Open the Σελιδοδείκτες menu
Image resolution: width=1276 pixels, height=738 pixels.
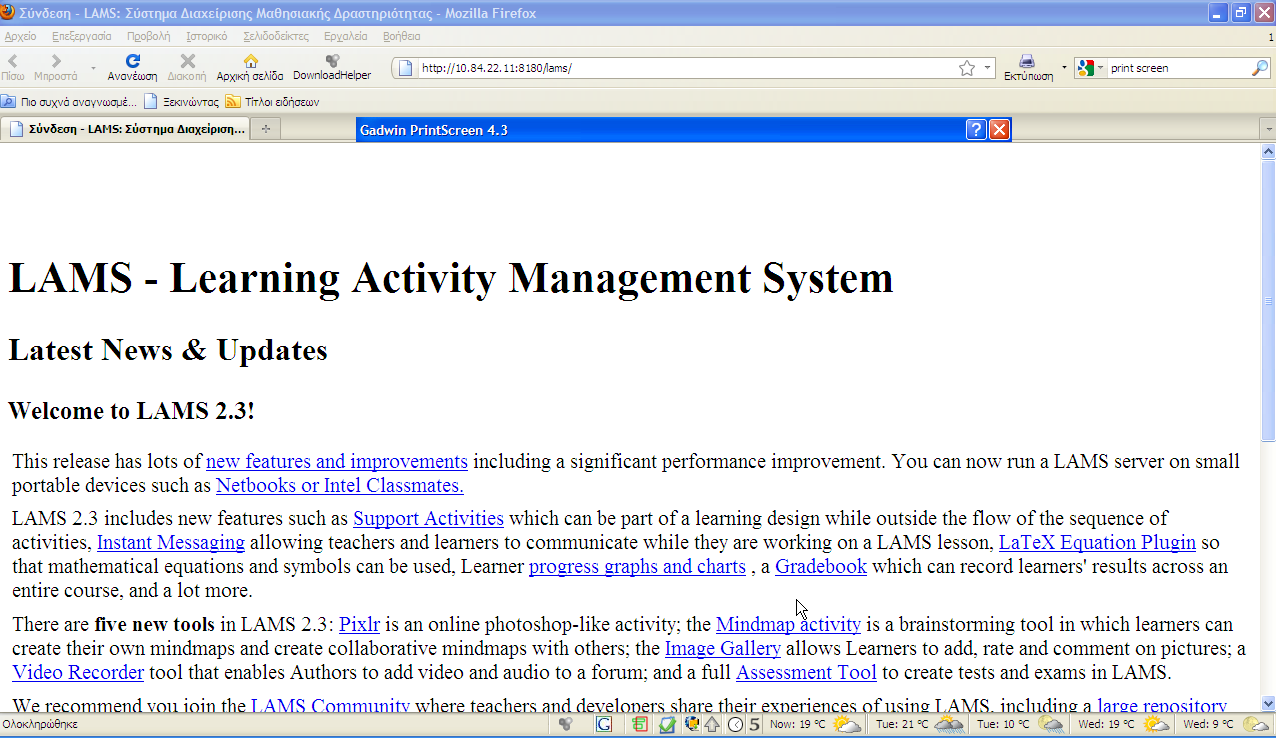pyautogui.click(x=276, y=36)
